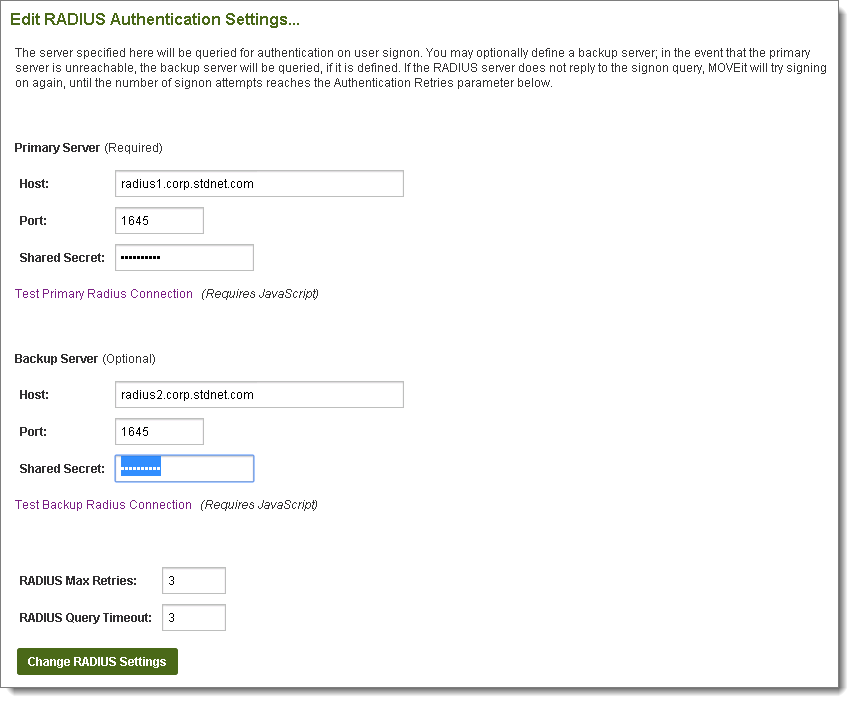This screenshot has height=703, width=854.
Task: Click the RADIUS Query Timeout label
Action: tap(86, 618)
